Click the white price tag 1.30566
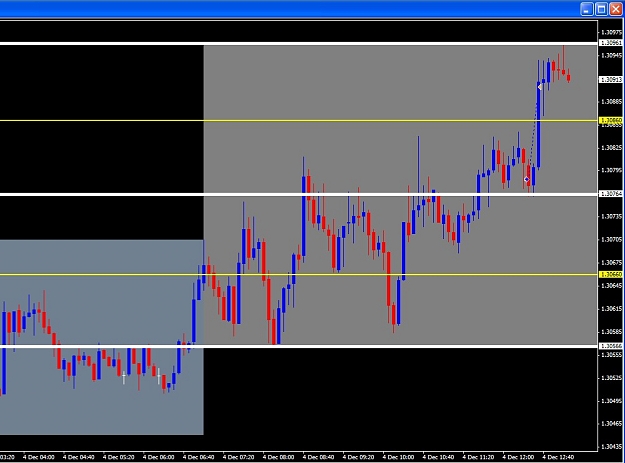625x463 pixels. (611, 346)
